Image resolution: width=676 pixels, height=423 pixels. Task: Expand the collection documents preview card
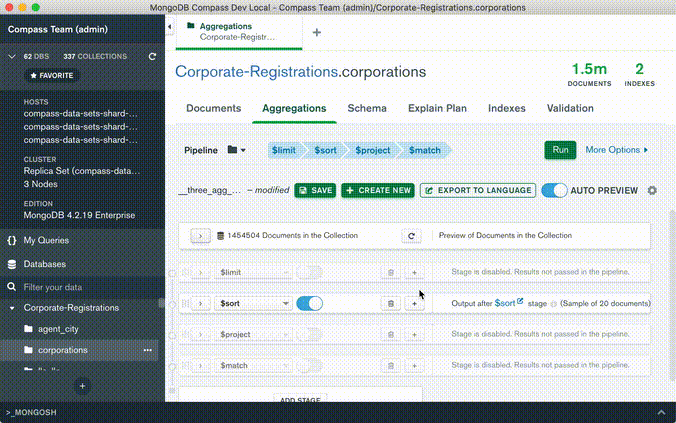click(200, 236)
